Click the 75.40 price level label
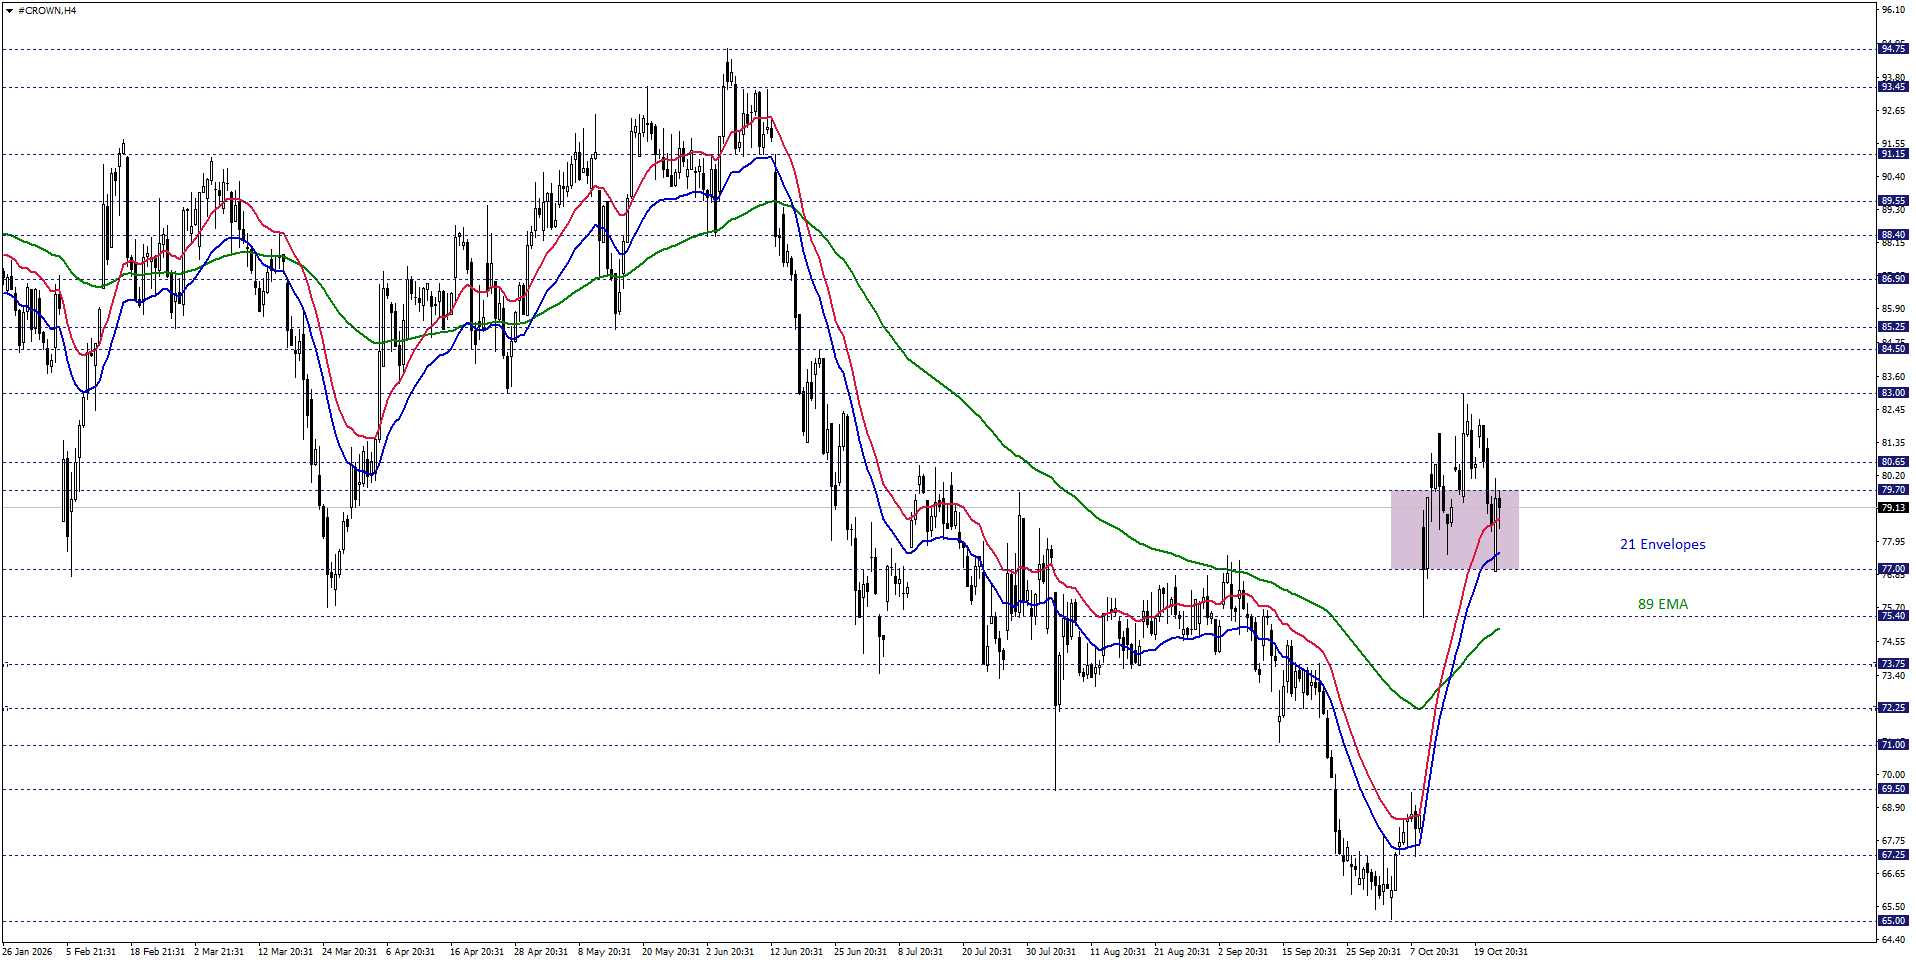Image resolution: width=1916 pixels, height=963 pixels. [x=1893, y=616]
